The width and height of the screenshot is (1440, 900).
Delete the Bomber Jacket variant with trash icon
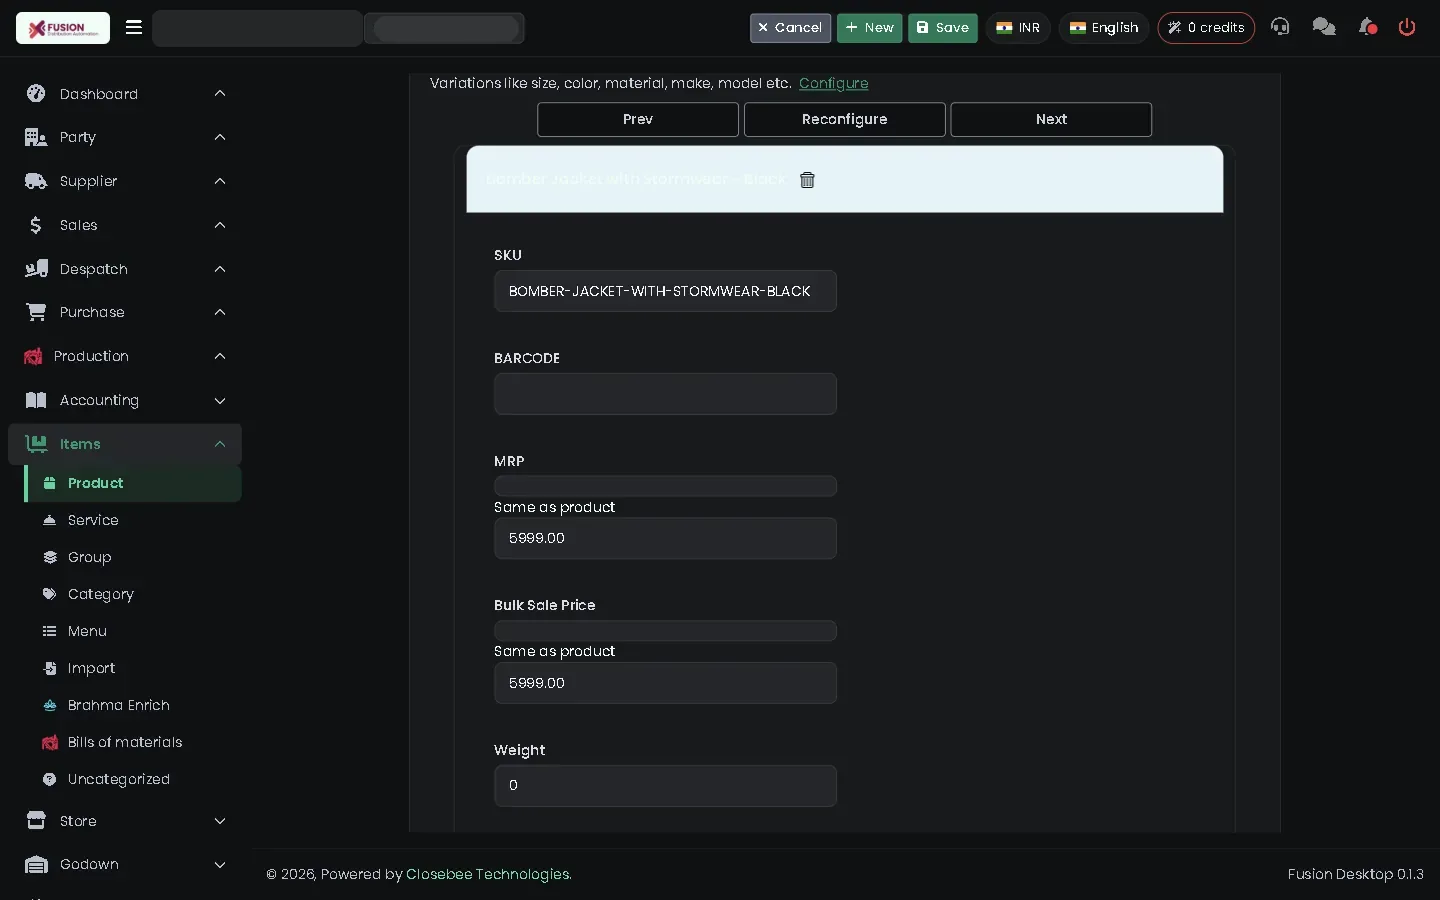[807, 180]
